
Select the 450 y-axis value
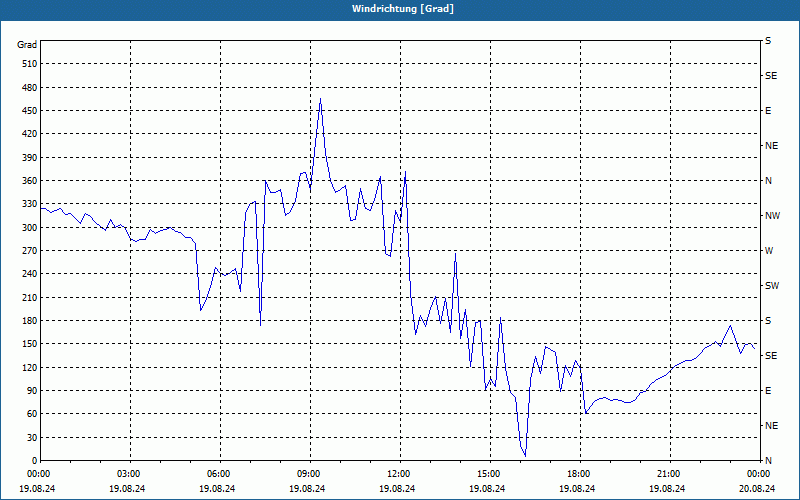pos(30,111)
